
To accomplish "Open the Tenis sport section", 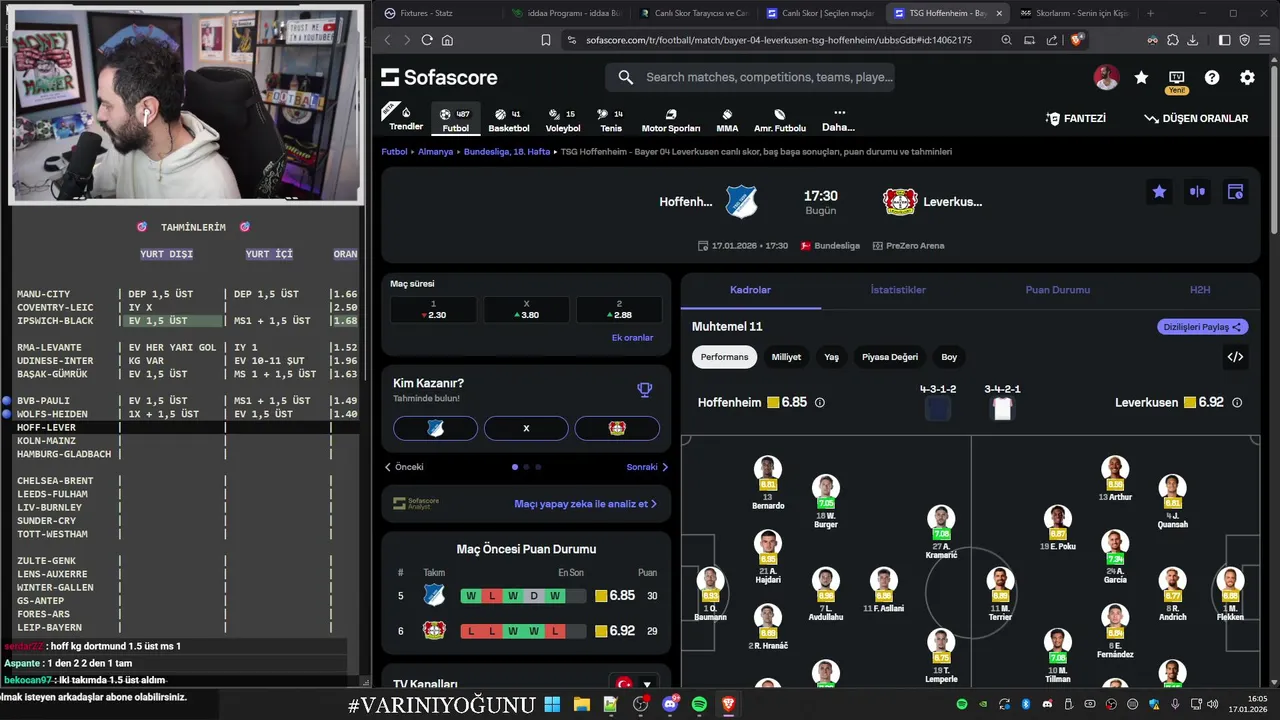I will (610, 120).
